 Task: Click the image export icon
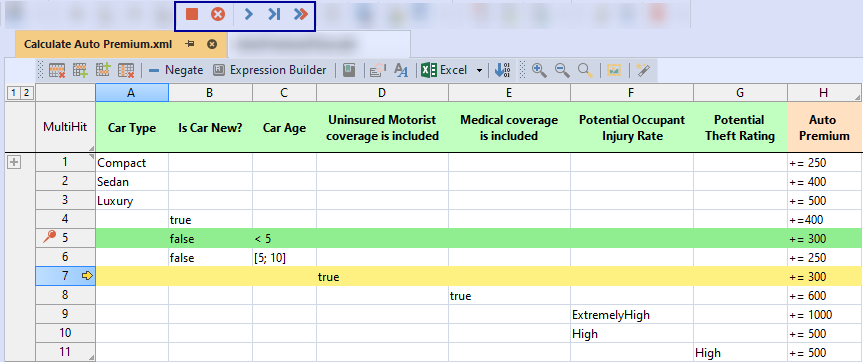tap(614, 70)
